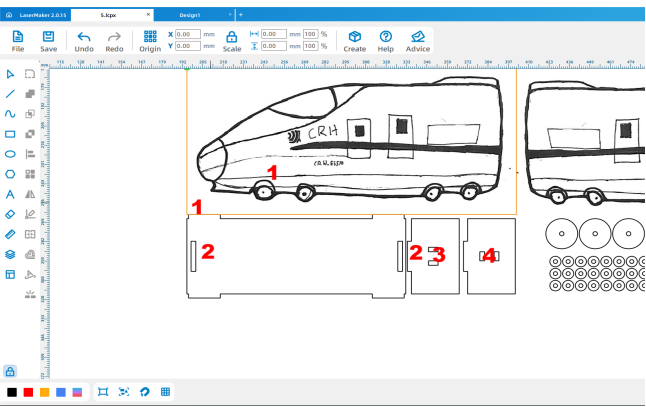Click the Advice button
This screenshot has width=646, height=407.
pyautogui.click(x=418, y=41)
